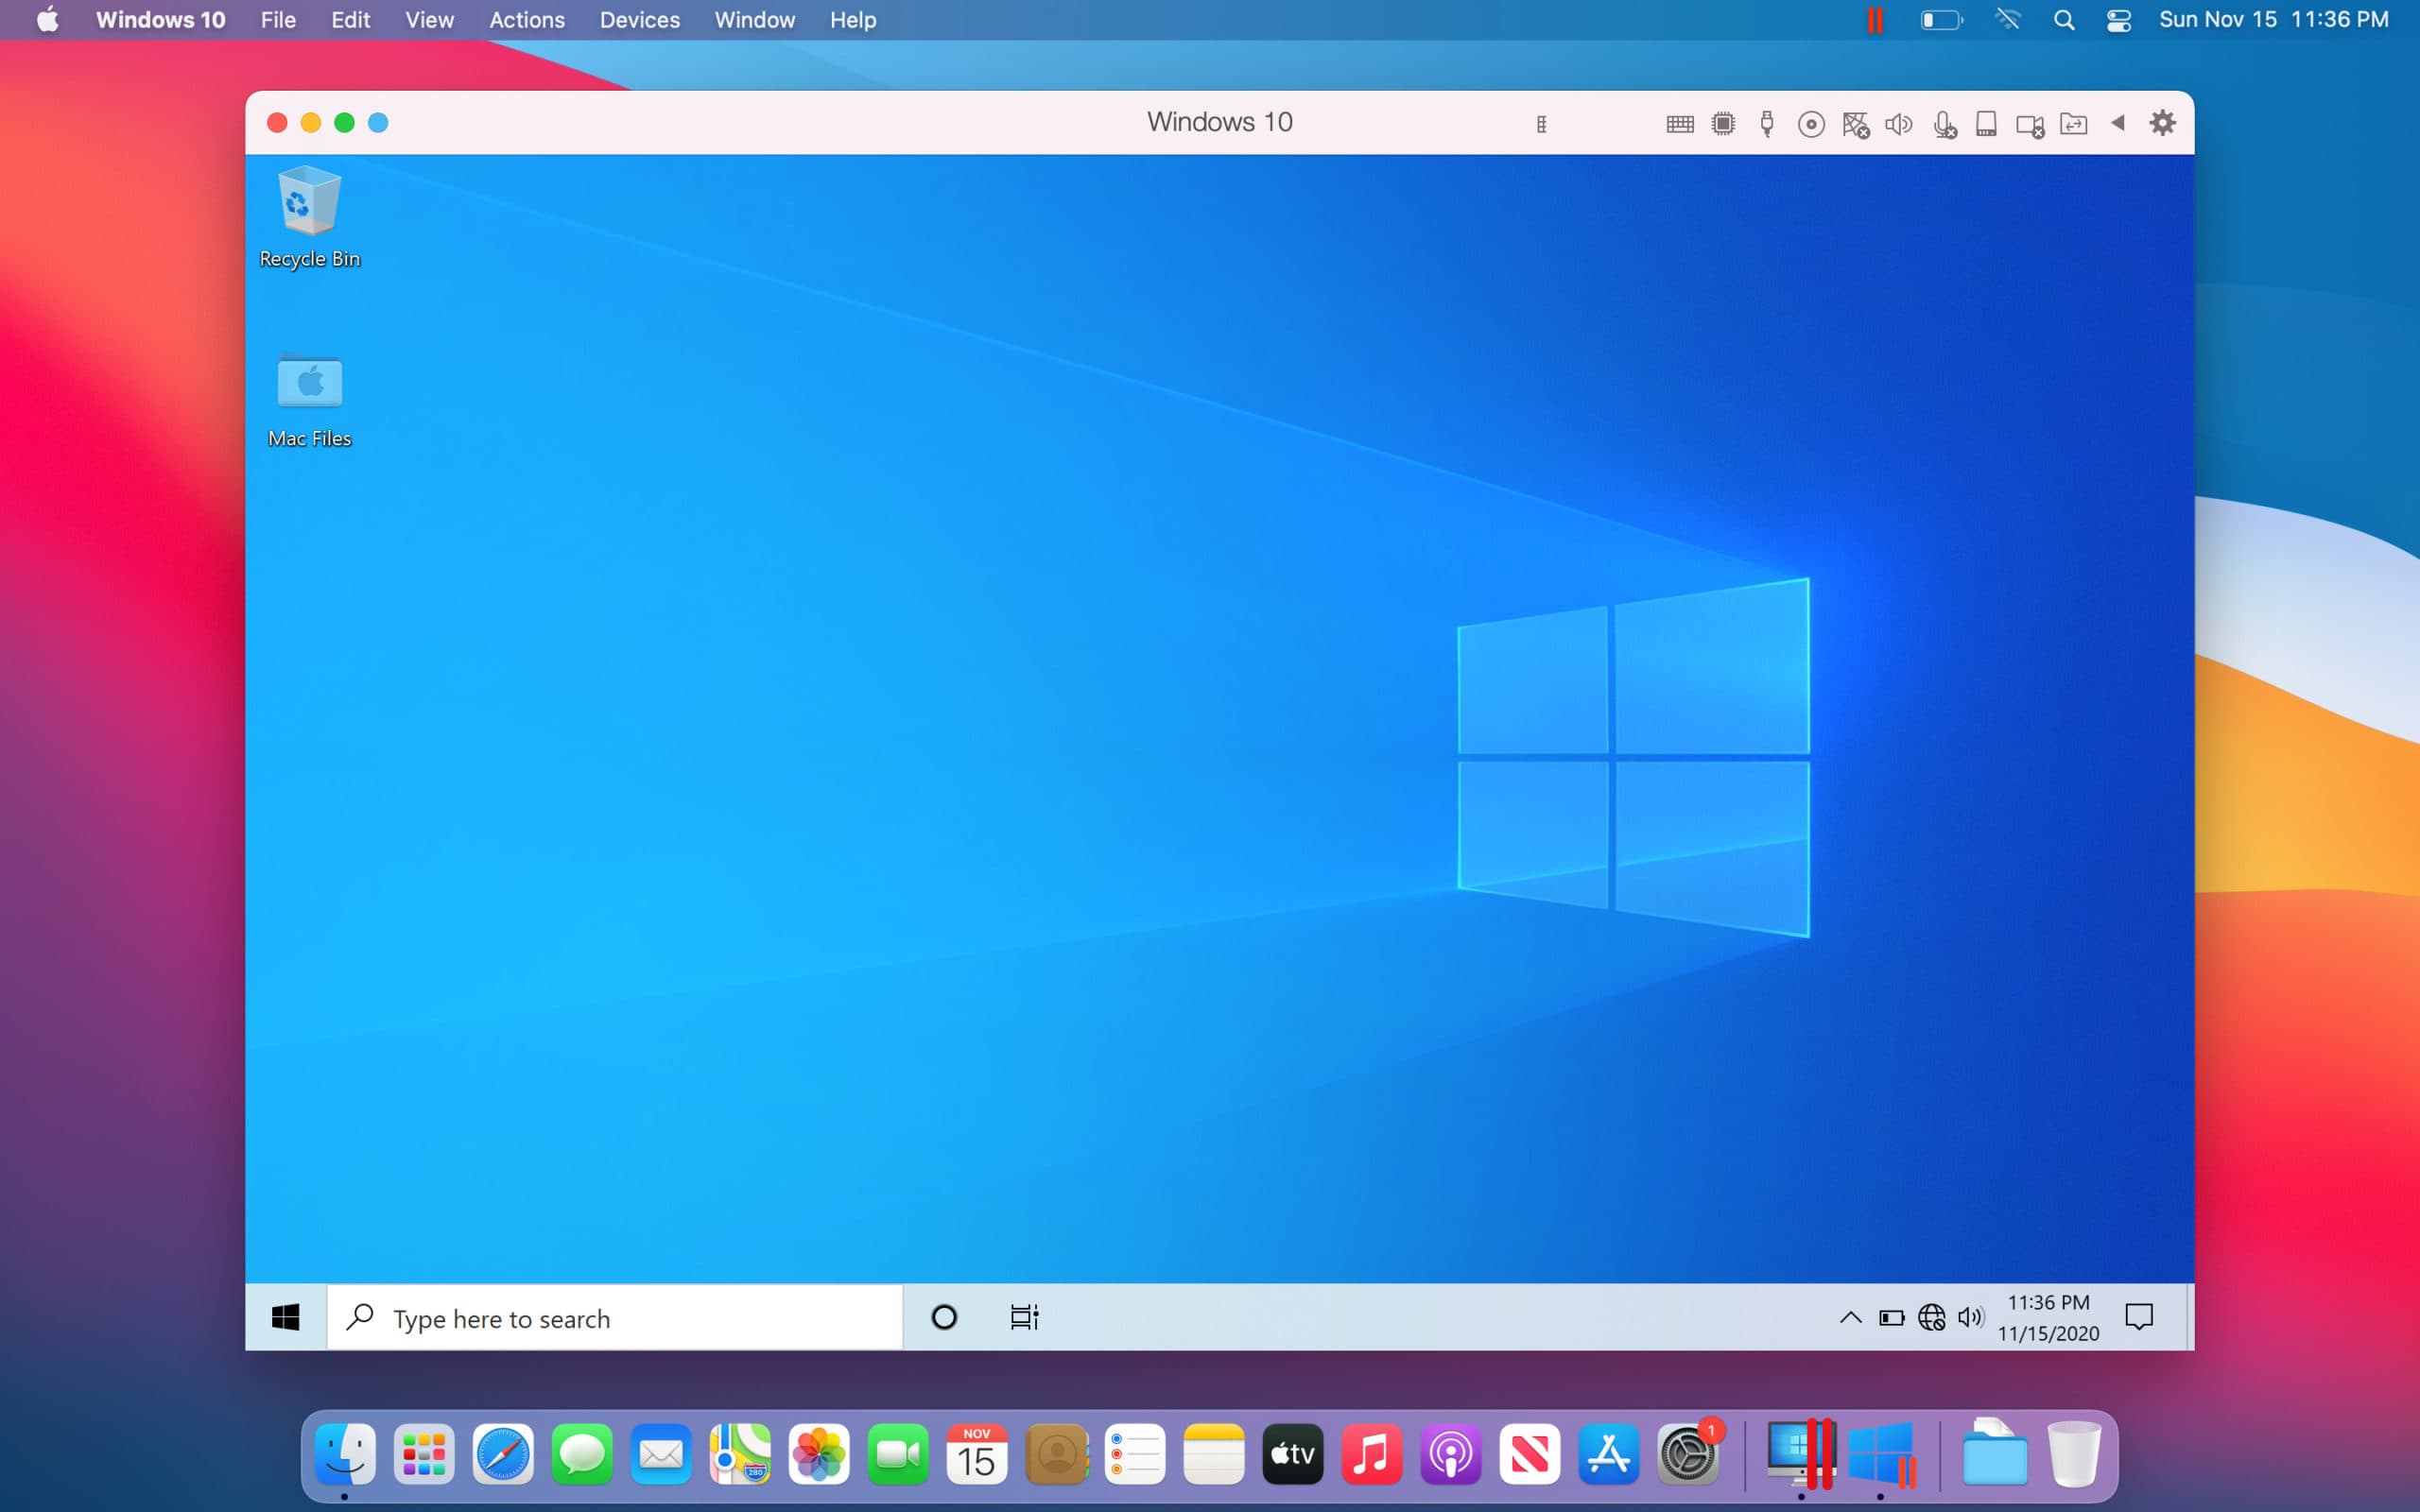Open the macOS battery status dropdown

tap(1941, 19)
